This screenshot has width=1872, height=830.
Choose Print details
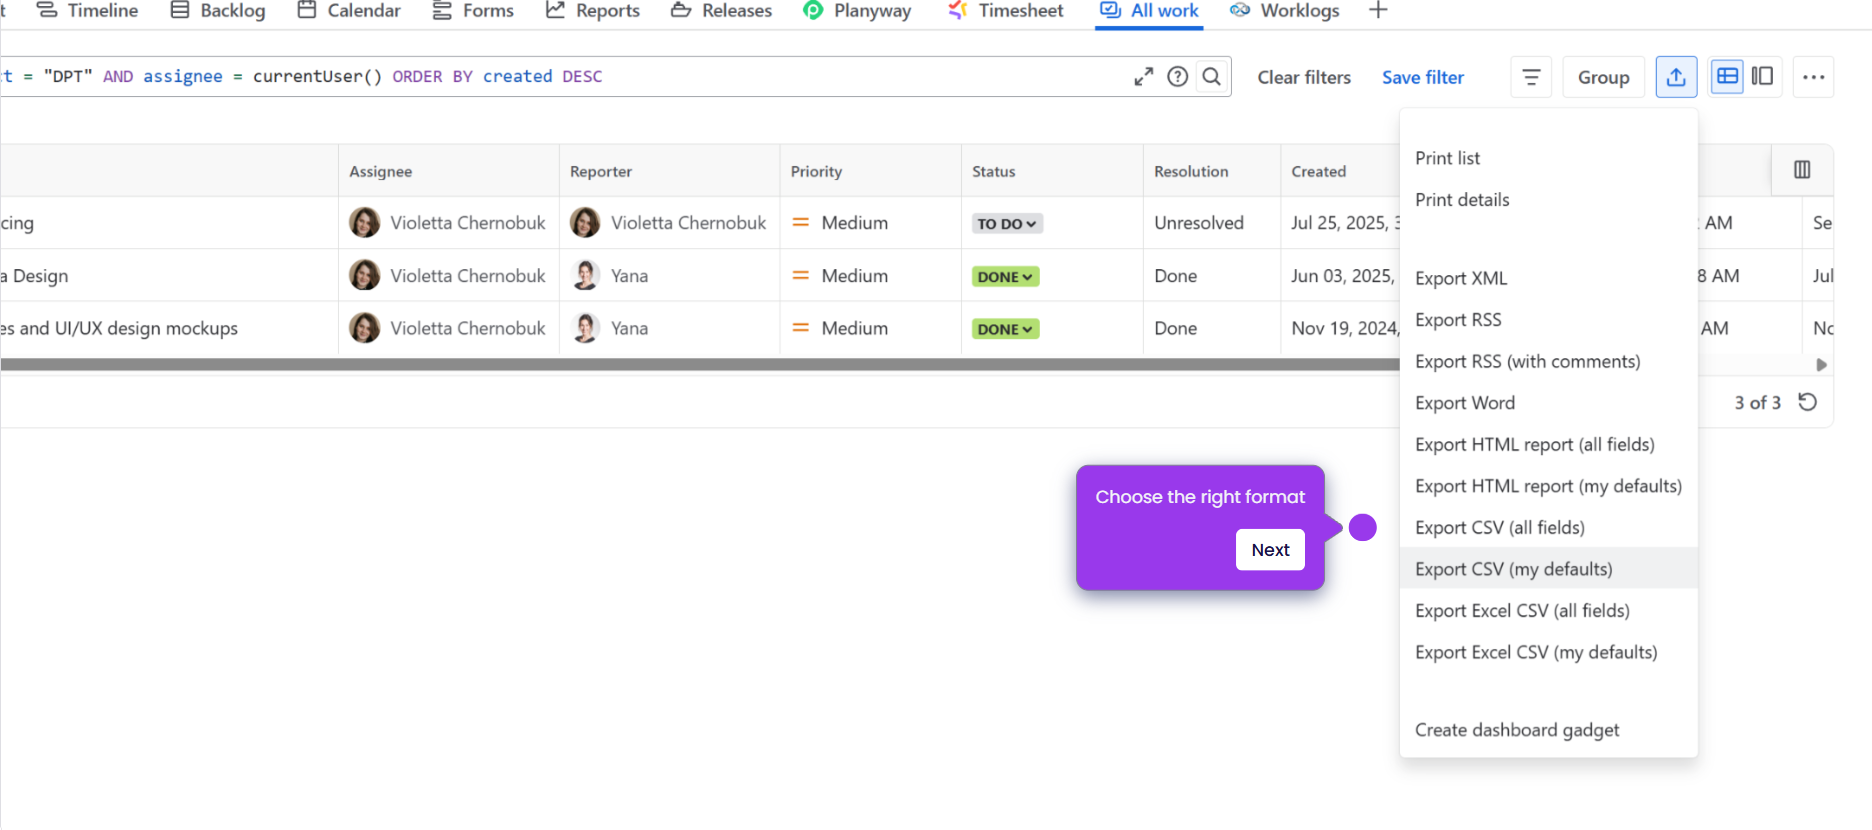[1549, 200]
